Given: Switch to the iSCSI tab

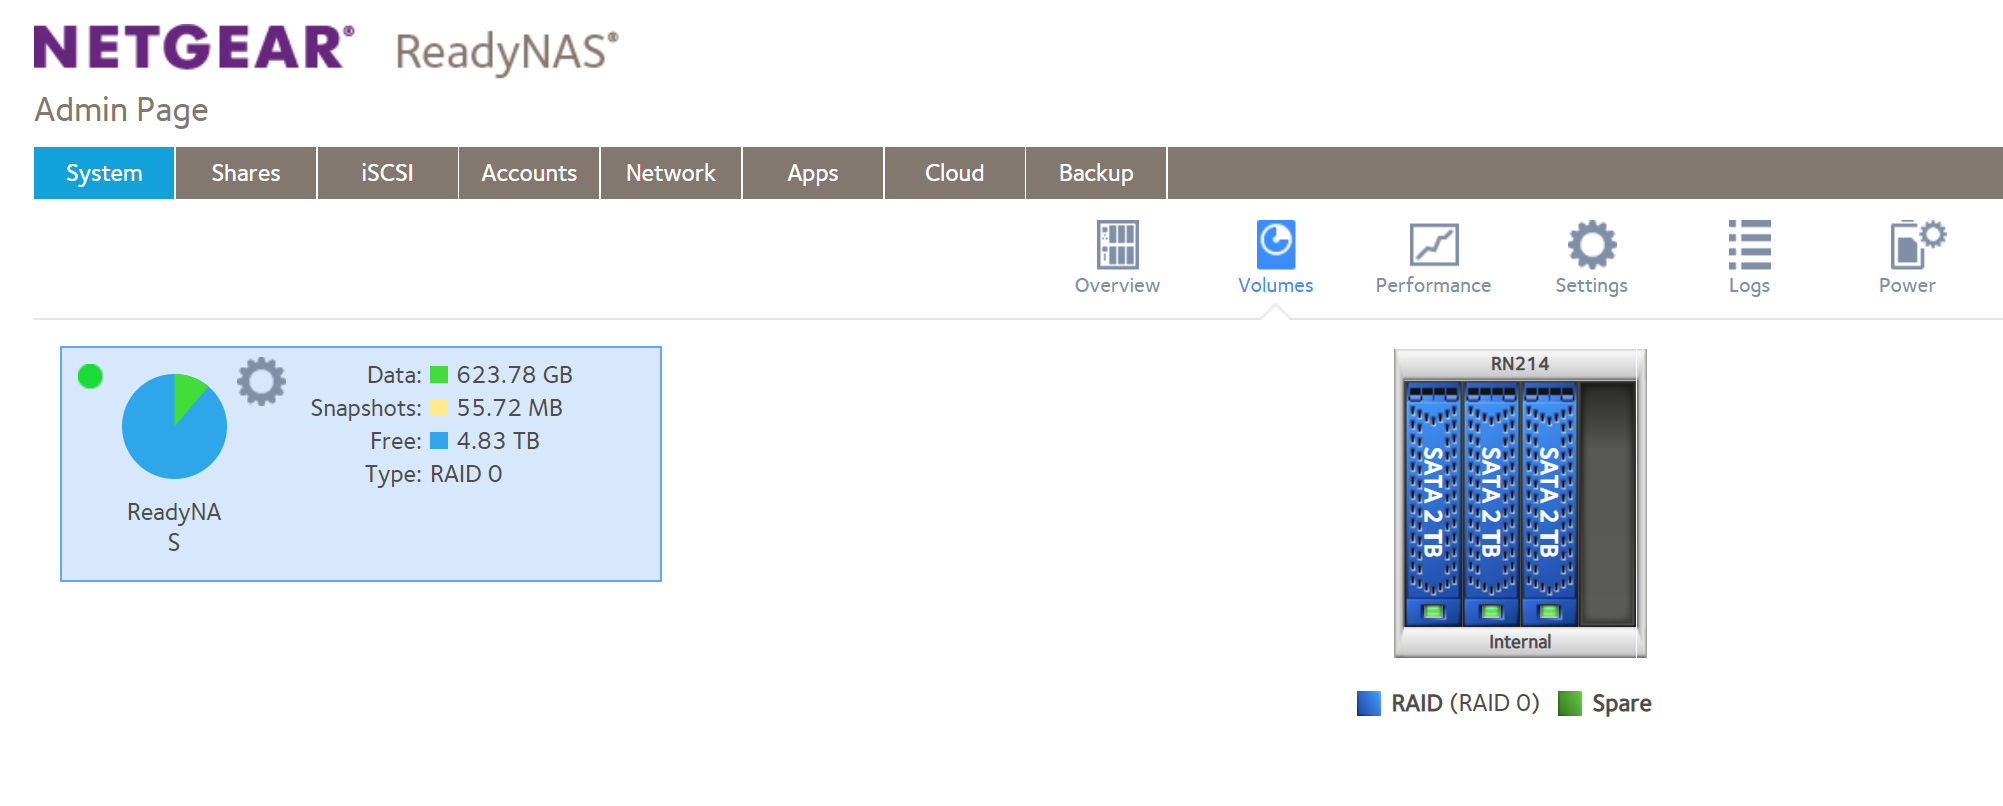Looking at the screenshot, I should [x=387, y=173].
